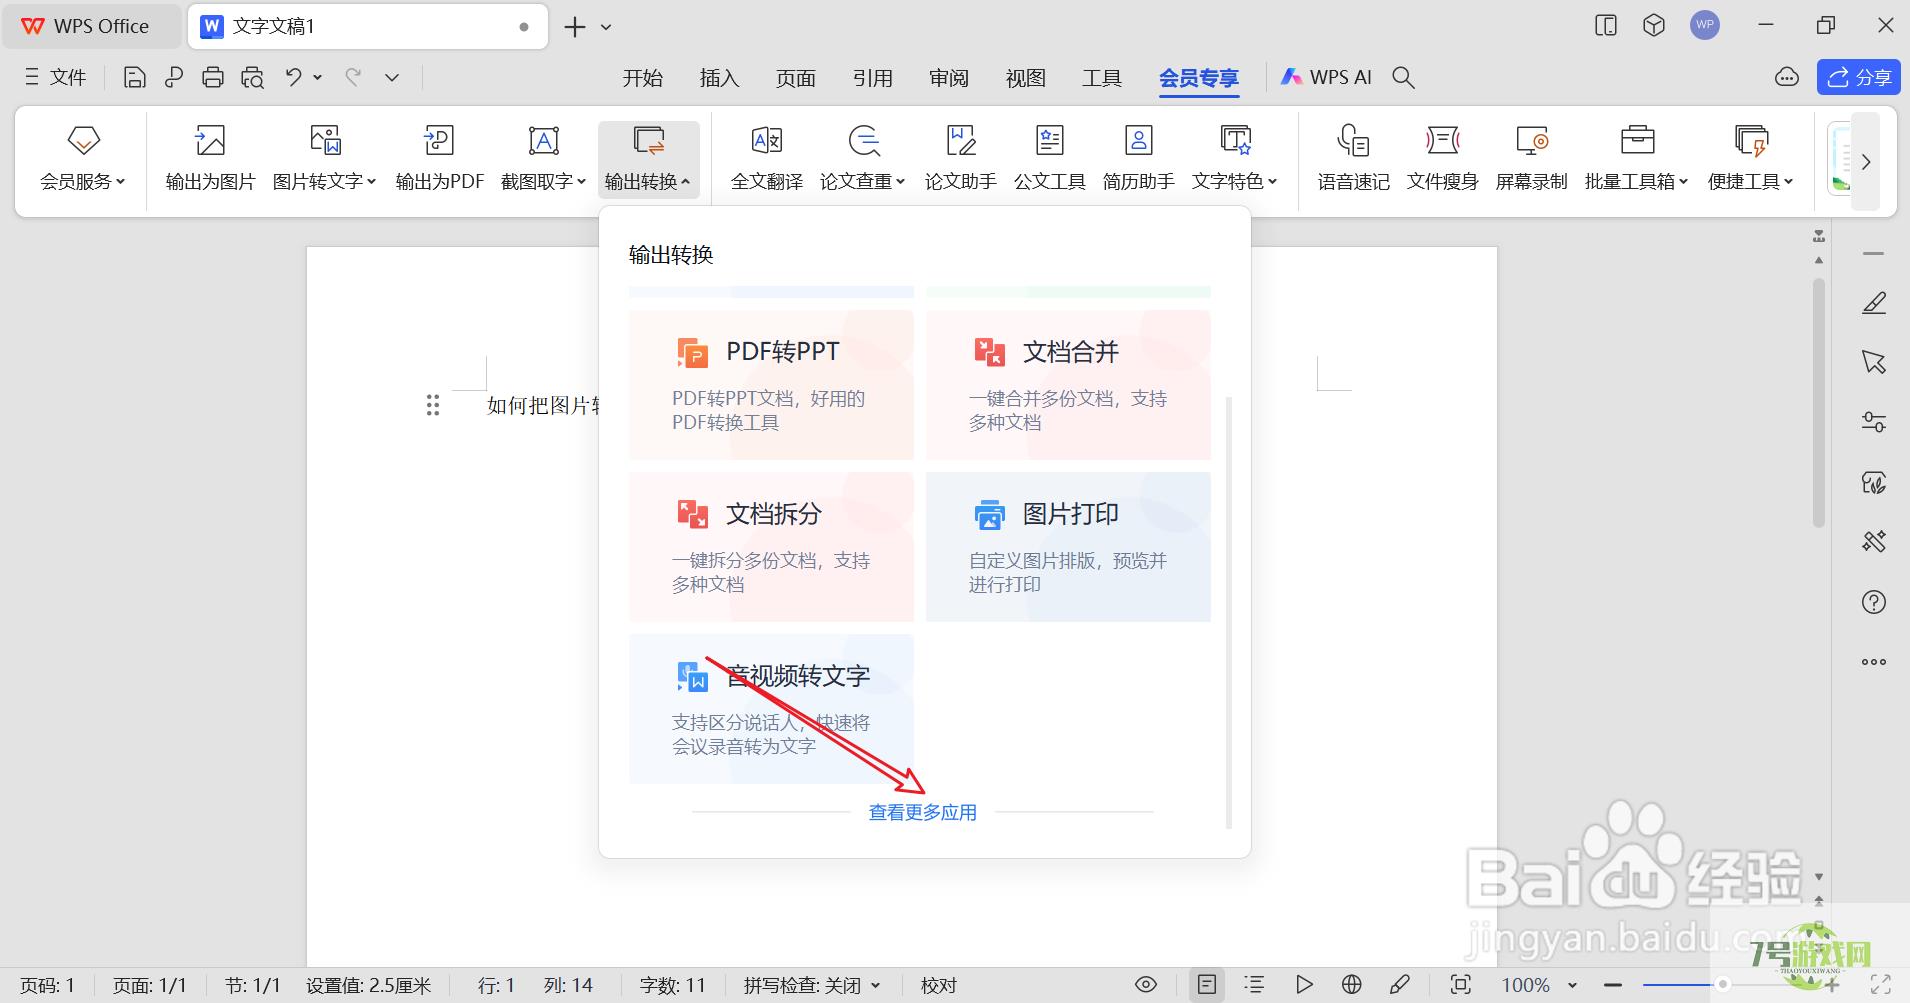The image size is (1910, 1003).
Task: Switch to 页面 tab
Action: pyautogui.click(x=796, y=78)
